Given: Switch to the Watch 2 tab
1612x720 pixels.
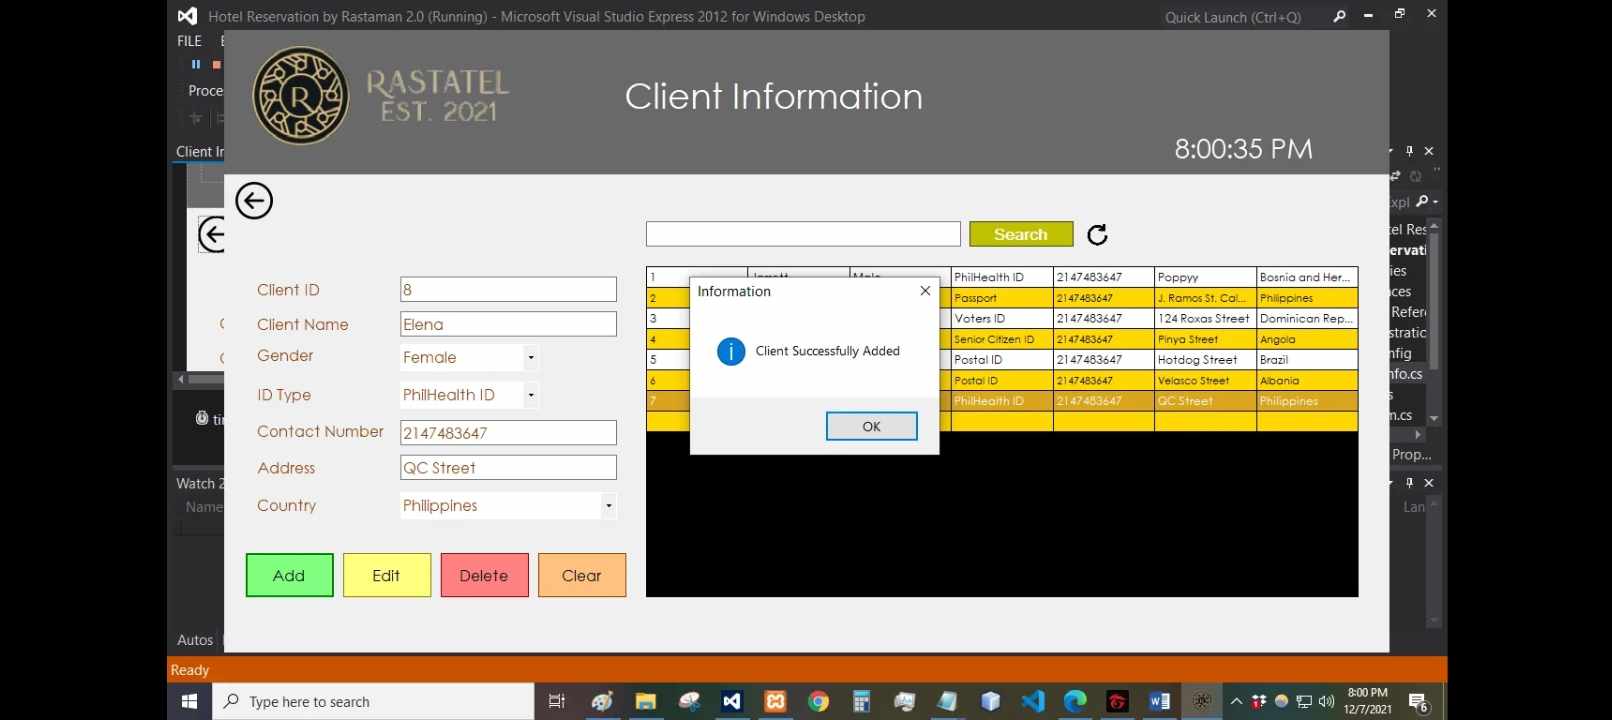Looking at the screenshot, I should click(200, 484).
